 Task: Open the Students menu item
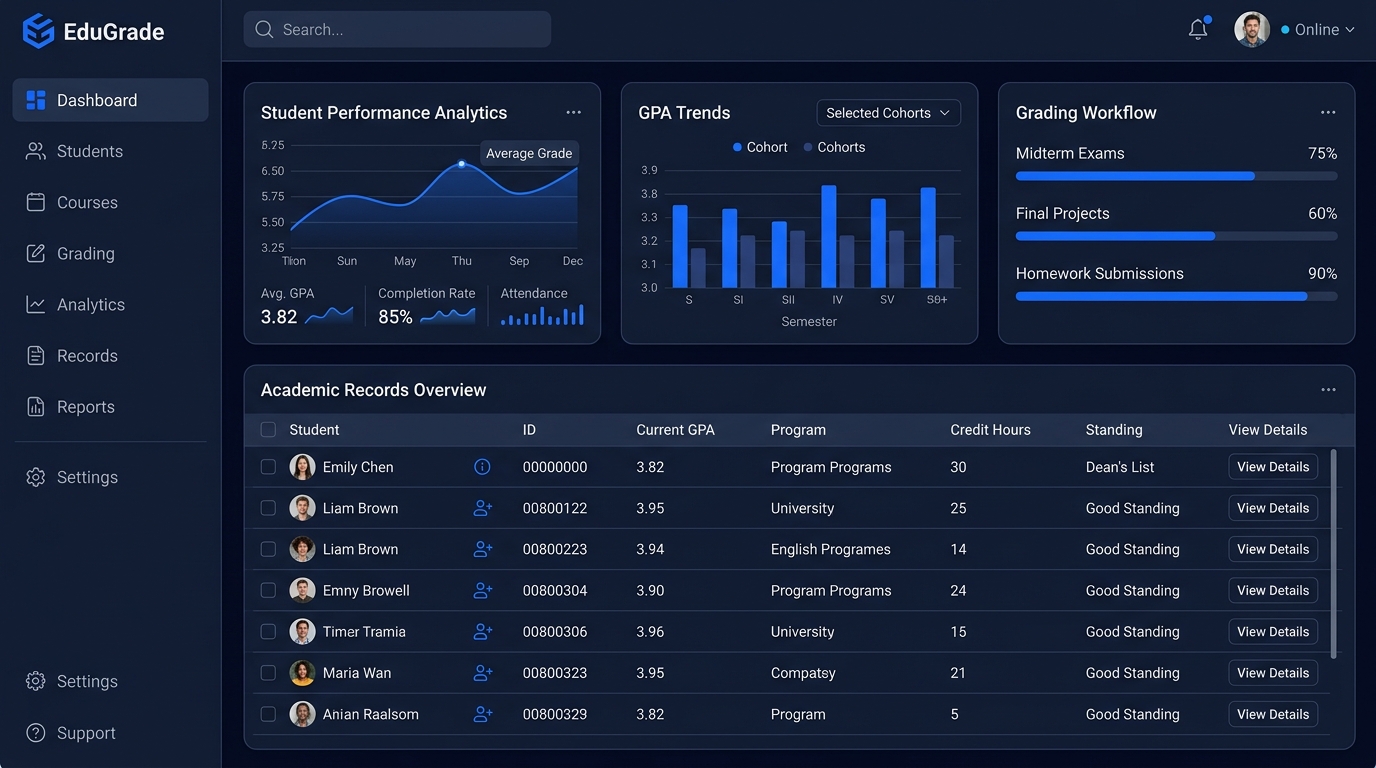point(110,151)
